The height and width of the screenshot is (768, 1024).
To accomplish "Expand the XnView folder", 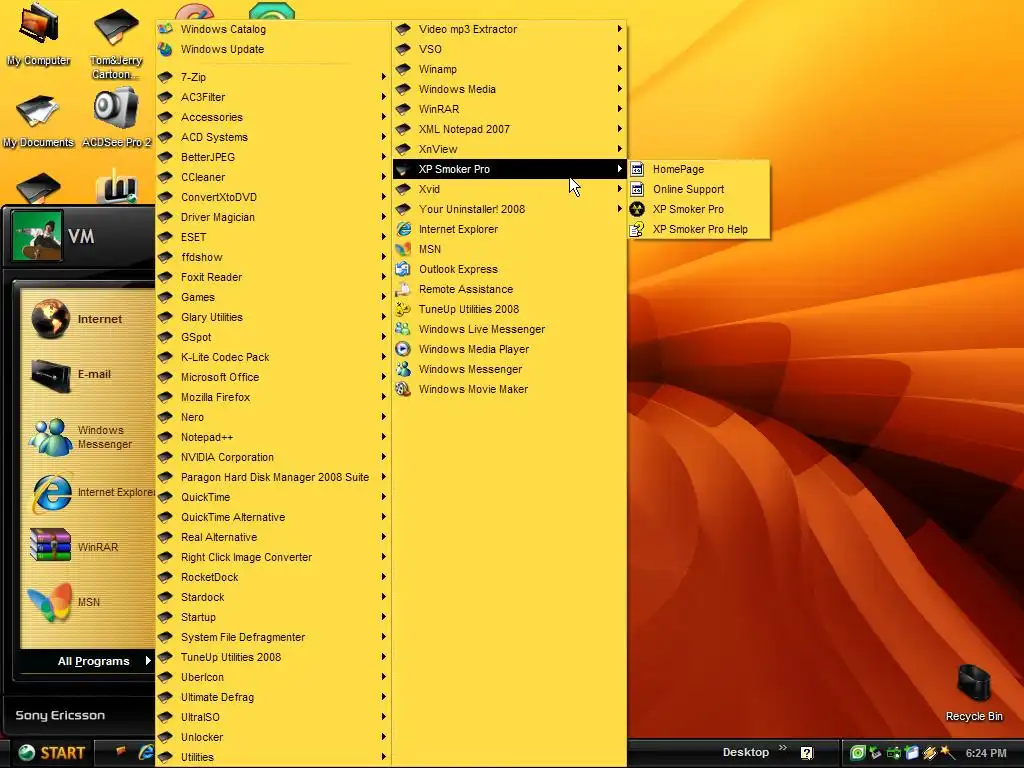I will pos(509,149).
